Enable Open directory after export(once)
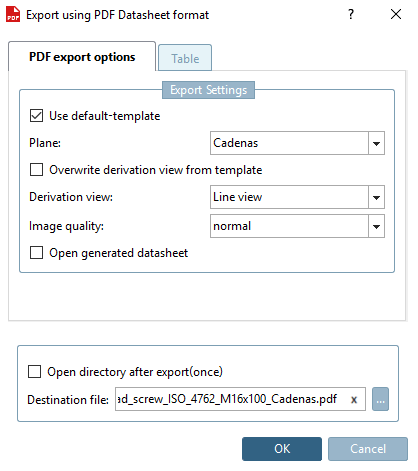This screenshot has width=418, height=471. point(34,371)
